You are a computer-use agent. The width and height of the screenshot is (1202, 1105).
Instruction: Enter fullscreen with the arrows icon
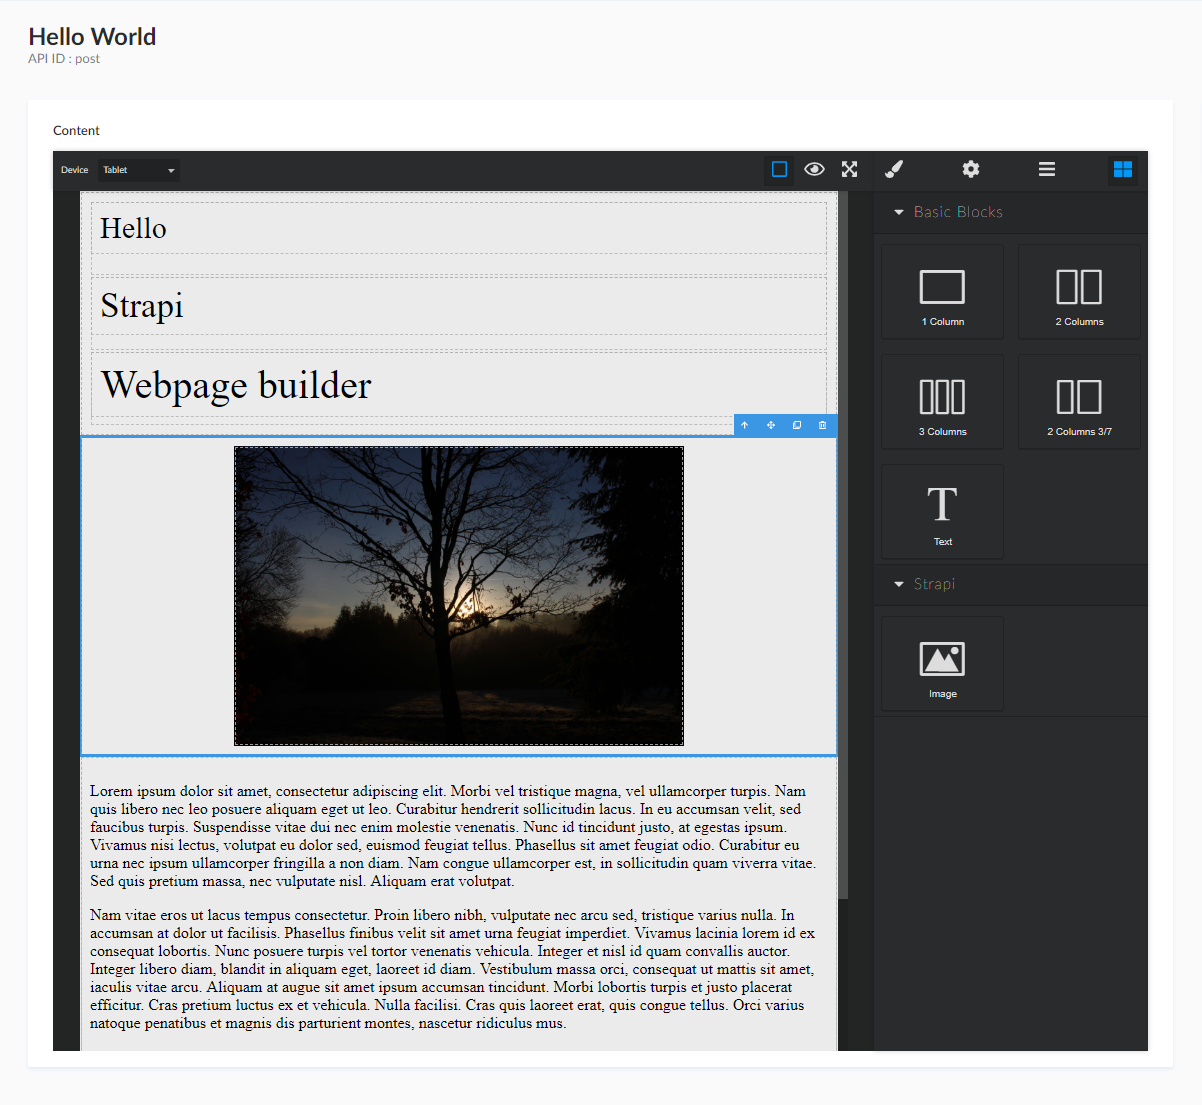point(850,169)
